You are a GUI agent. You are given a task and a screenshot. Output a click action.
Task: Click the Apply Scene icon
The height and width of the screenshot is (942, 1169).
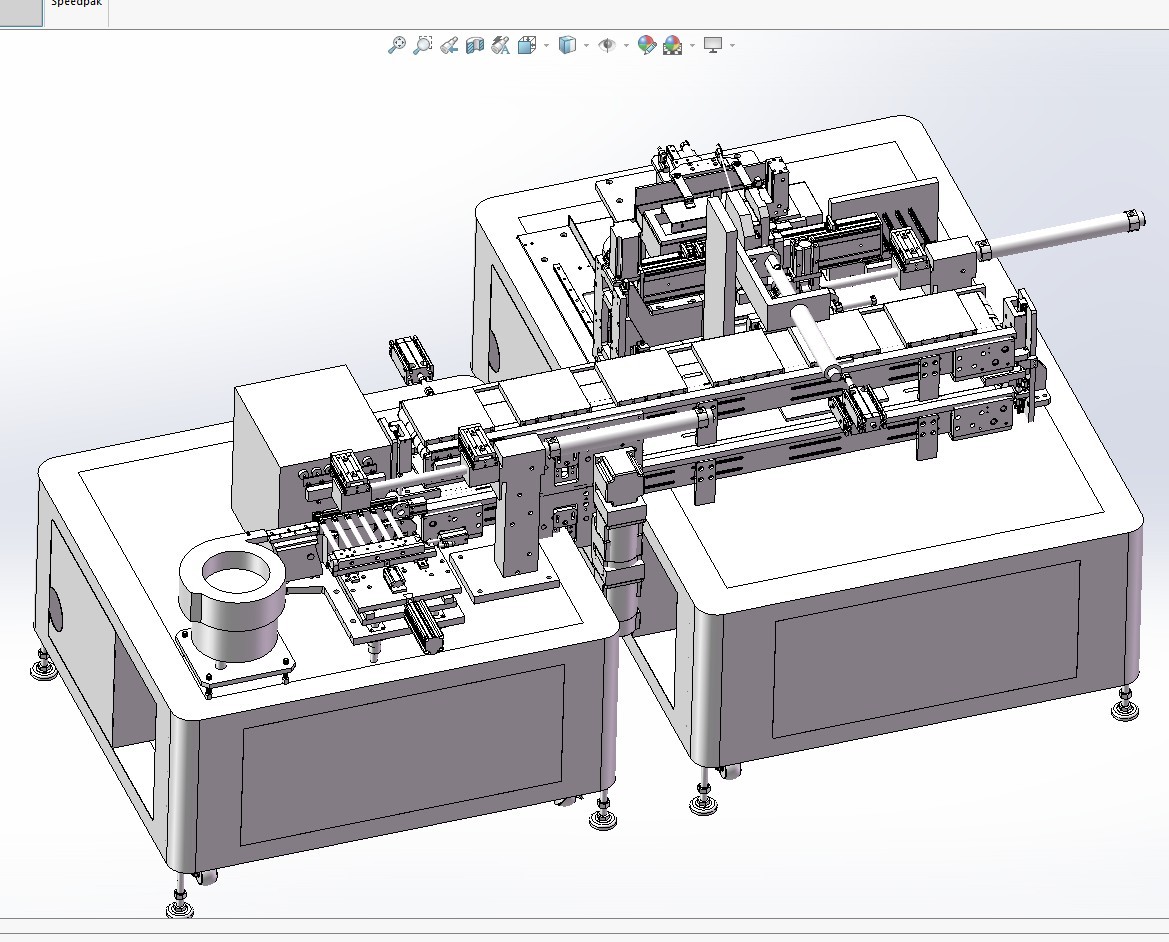pos(672,45)
